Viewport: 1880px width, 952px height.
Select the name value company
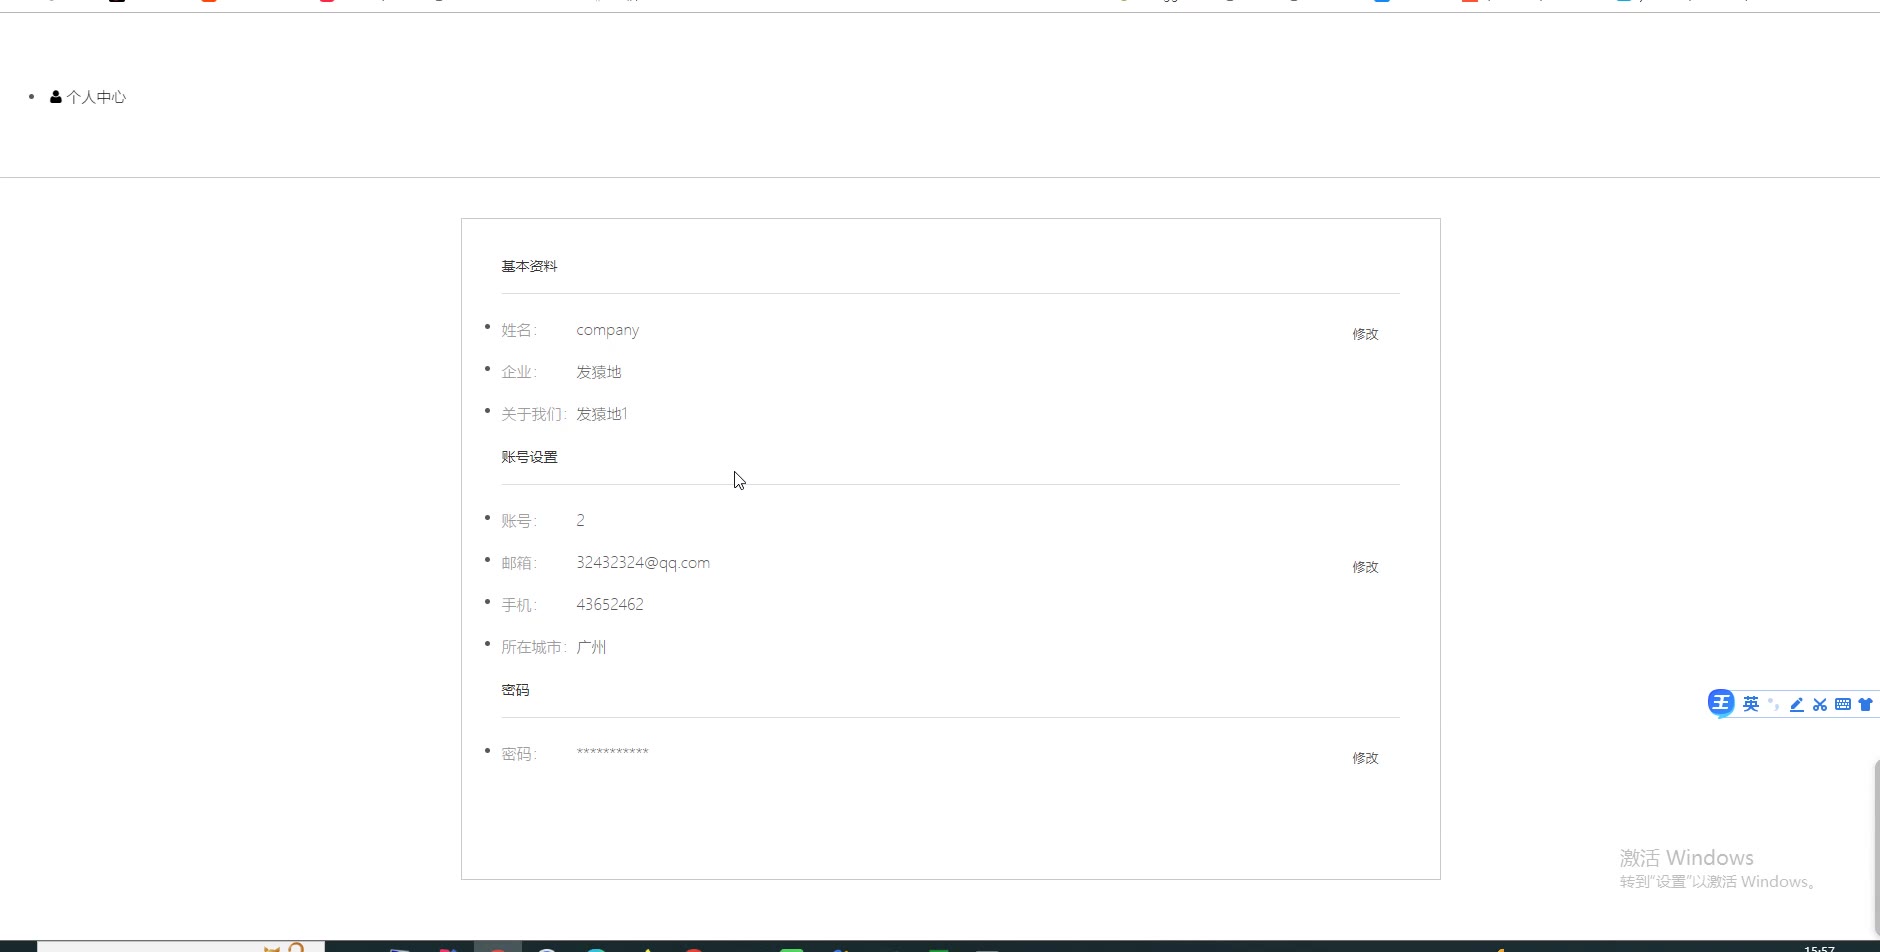pos(607,330)
